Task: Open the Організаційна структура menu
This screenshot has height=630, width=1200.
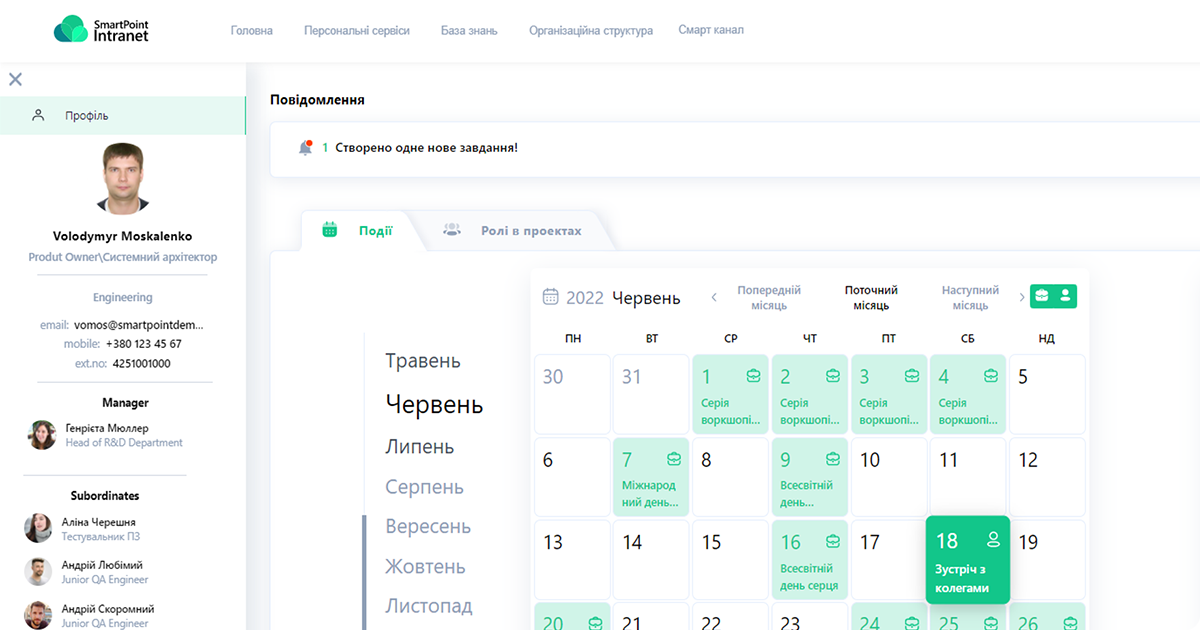Action: point(590,31)
